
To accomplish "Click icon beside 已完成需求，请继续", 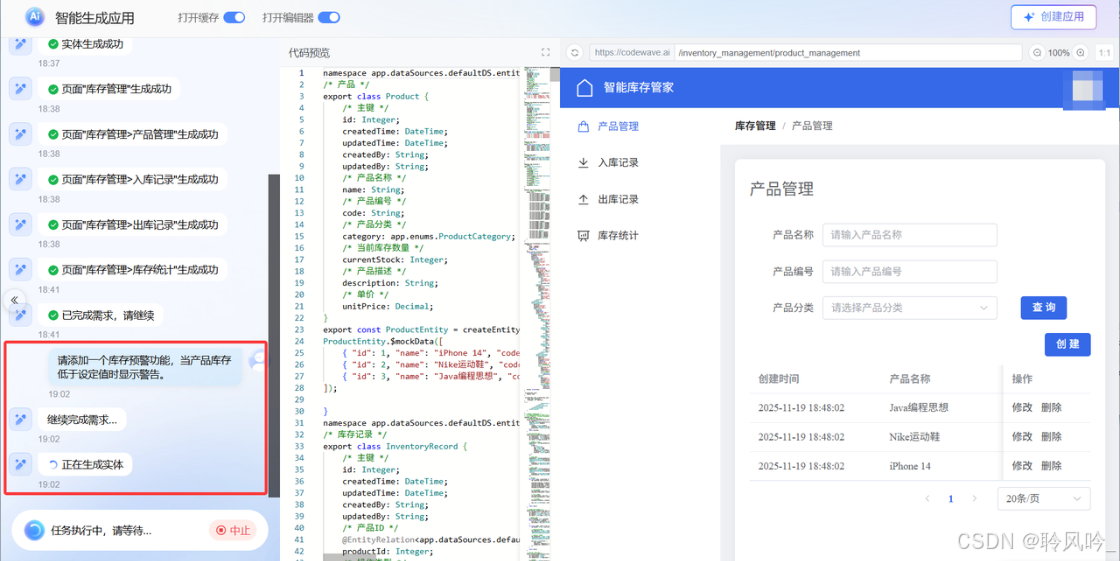I will 21,314.
